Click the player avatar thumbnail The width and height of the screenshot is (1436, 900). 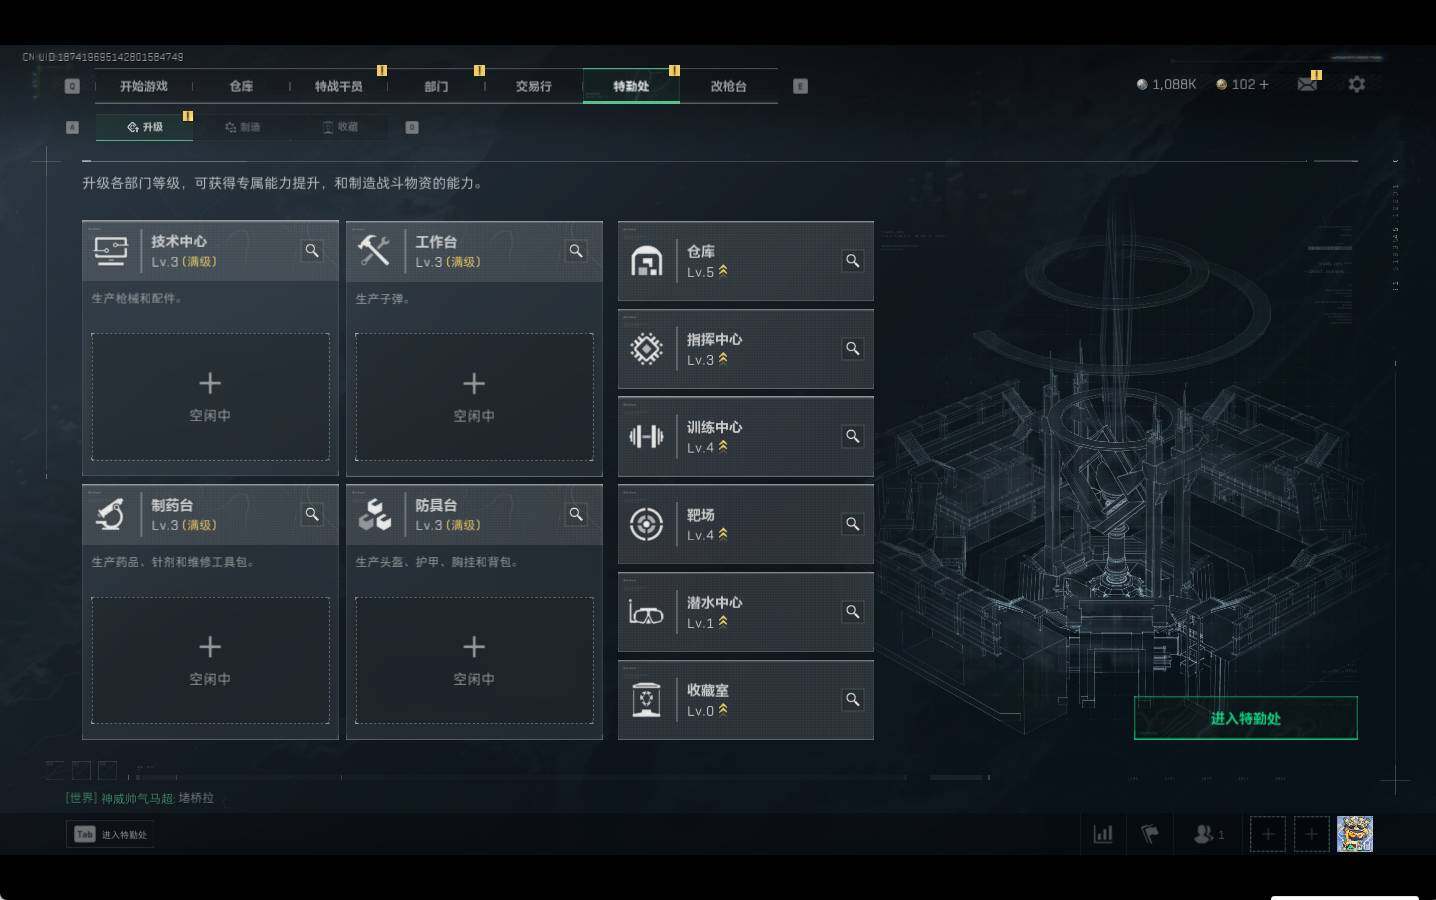click(x=1355, y=834)
